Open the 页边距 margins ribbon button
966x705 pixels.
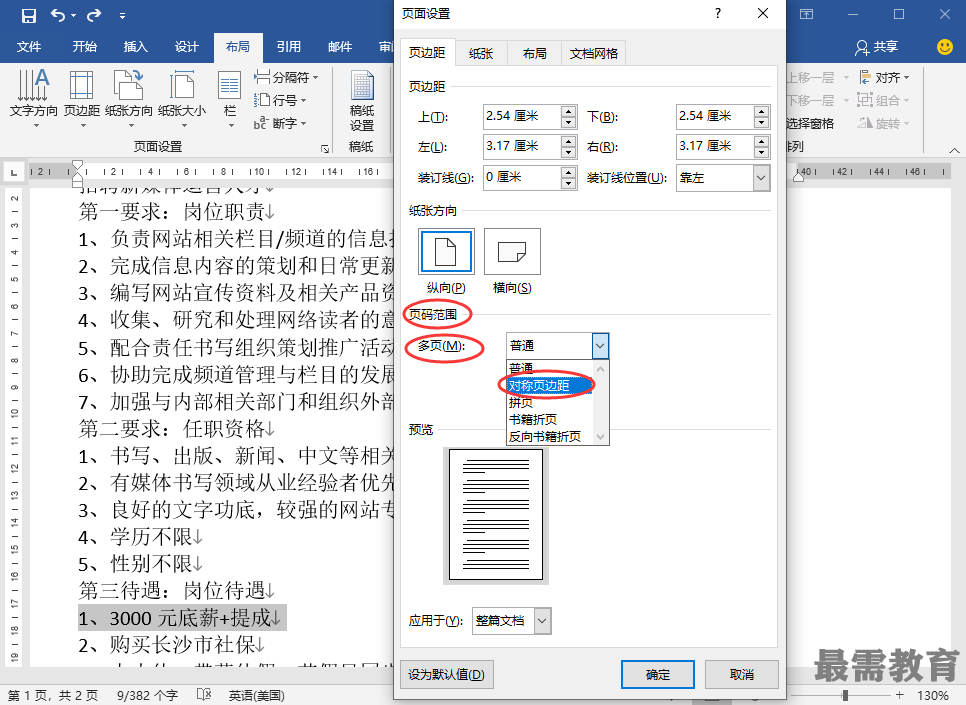pyautogui.click(x=82, y=98)
